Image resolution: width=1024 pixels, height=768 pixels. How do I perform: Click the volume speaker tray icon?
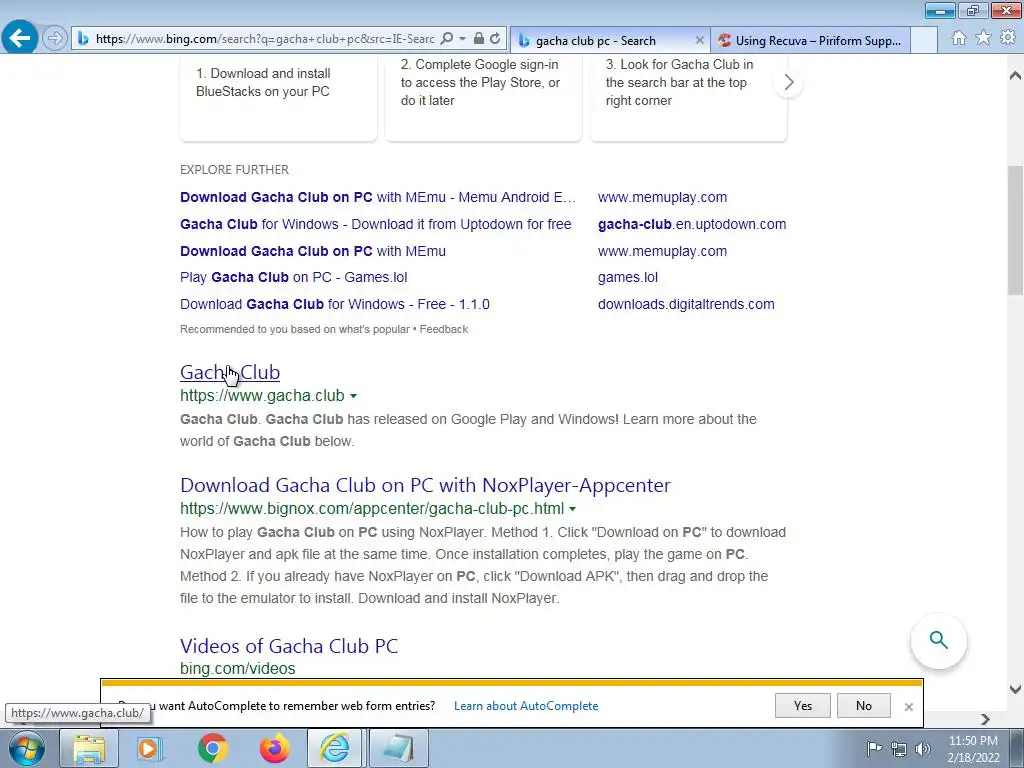[923, 749]
